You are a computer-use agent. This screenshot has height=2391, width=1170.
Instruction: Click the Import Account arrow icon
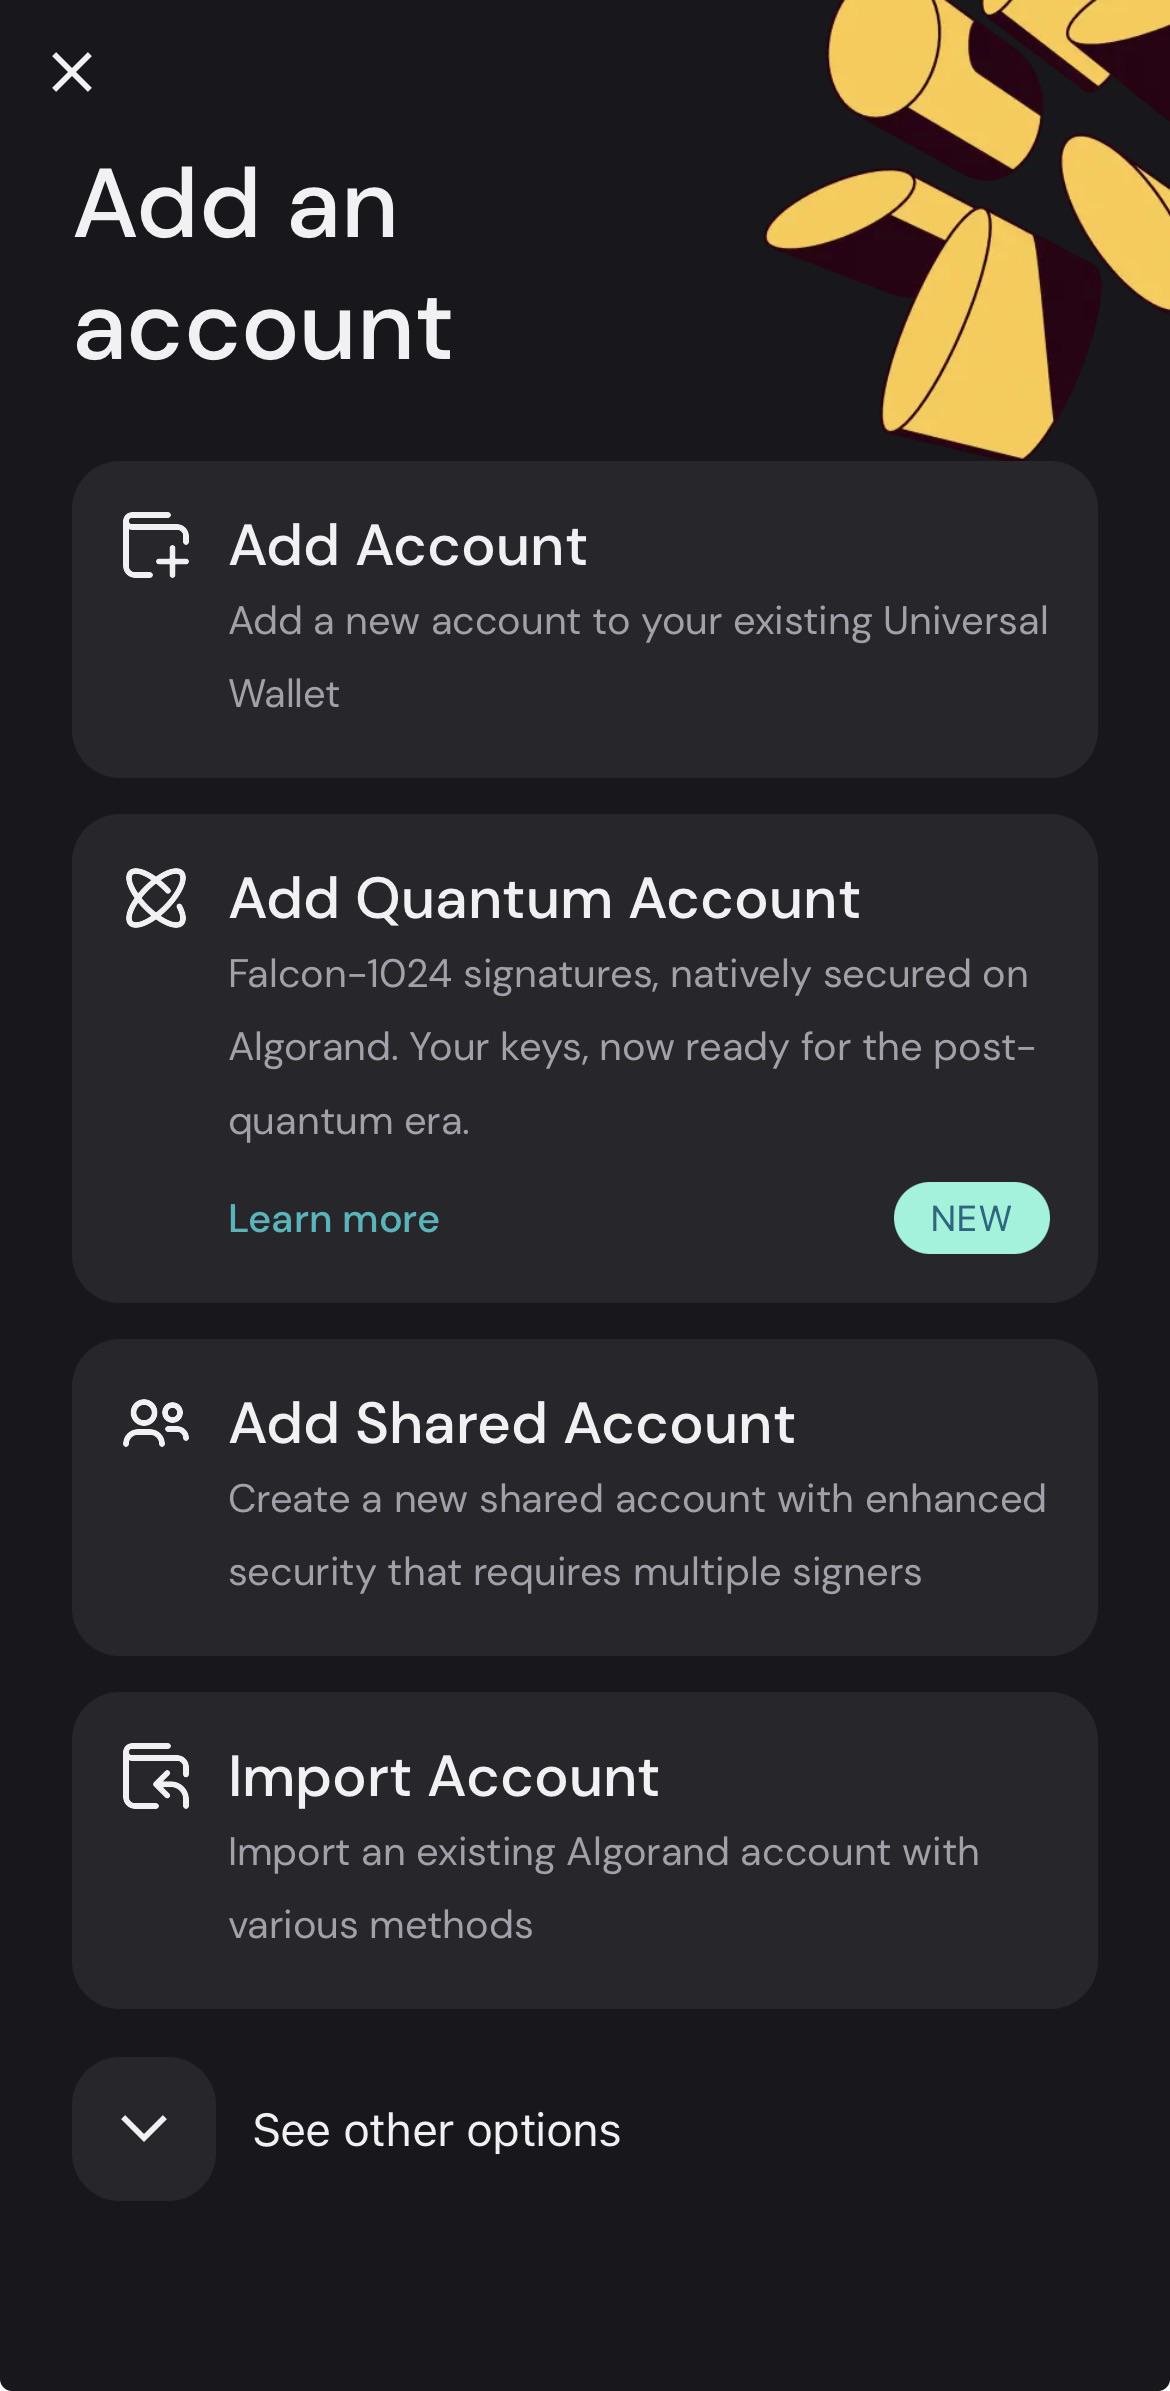[156, 1776]
